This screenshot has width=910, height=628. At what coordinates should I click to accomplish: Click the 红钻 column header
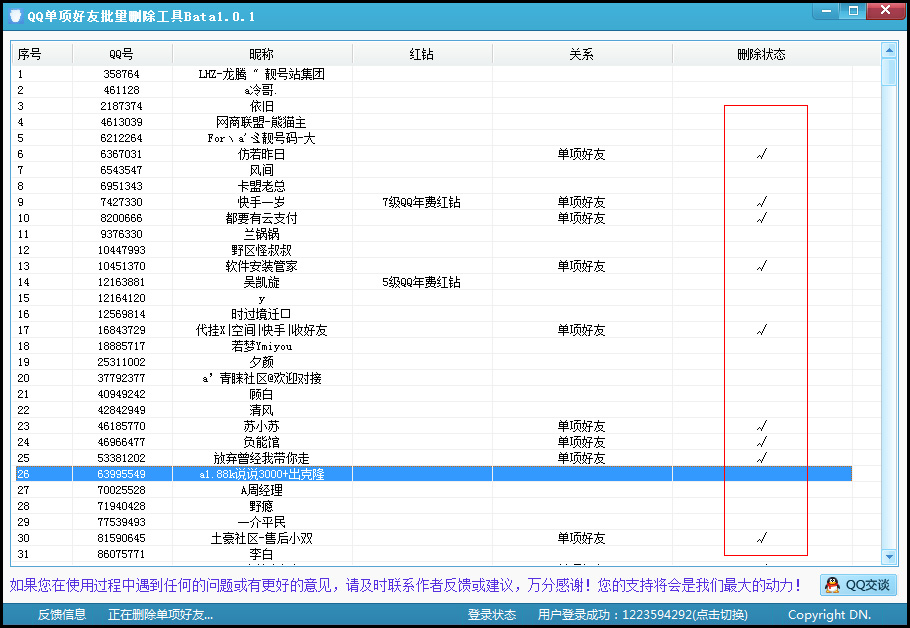421,54
